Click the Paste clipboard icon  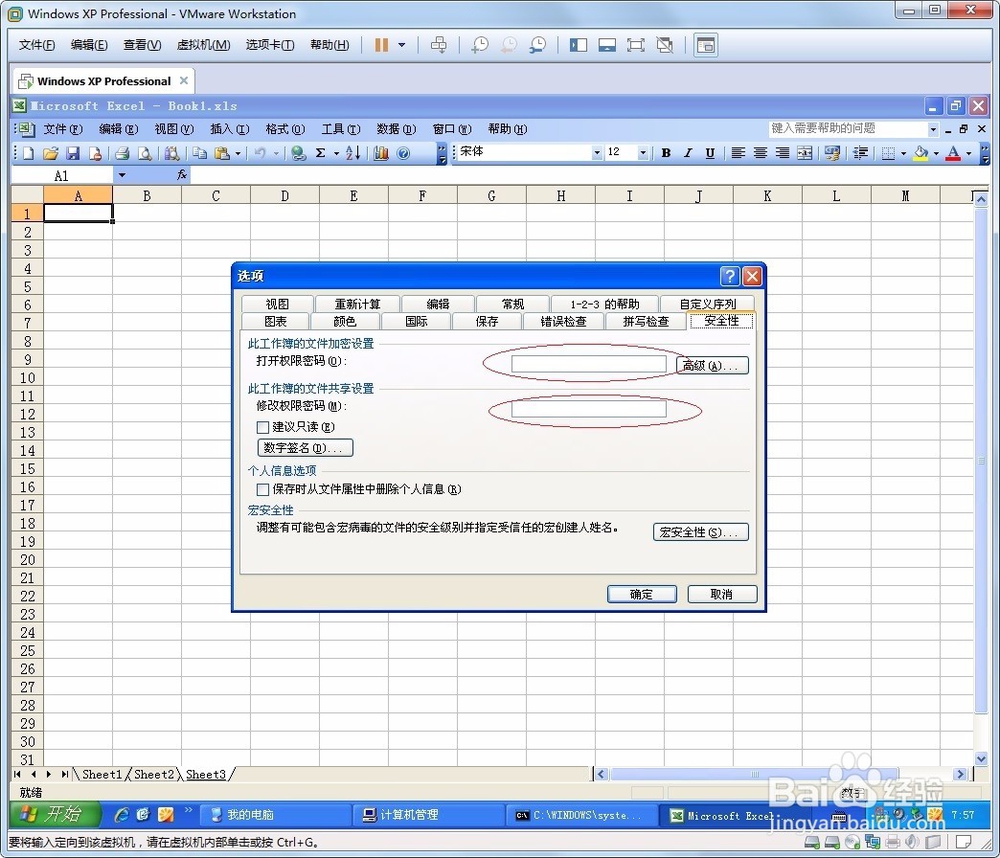[x=222, y=153]
